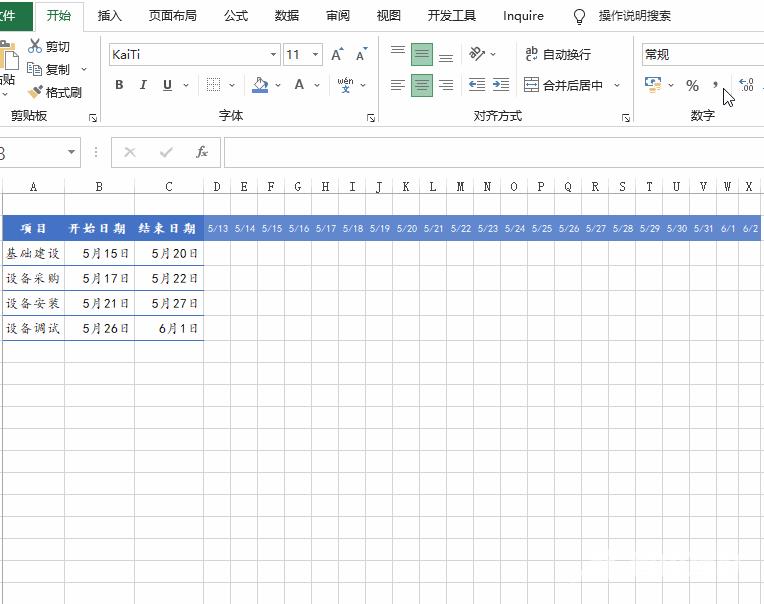Click the text orientation icon
Screen dimensions: 764x604
pyautogui.click(x=478, y=54)
